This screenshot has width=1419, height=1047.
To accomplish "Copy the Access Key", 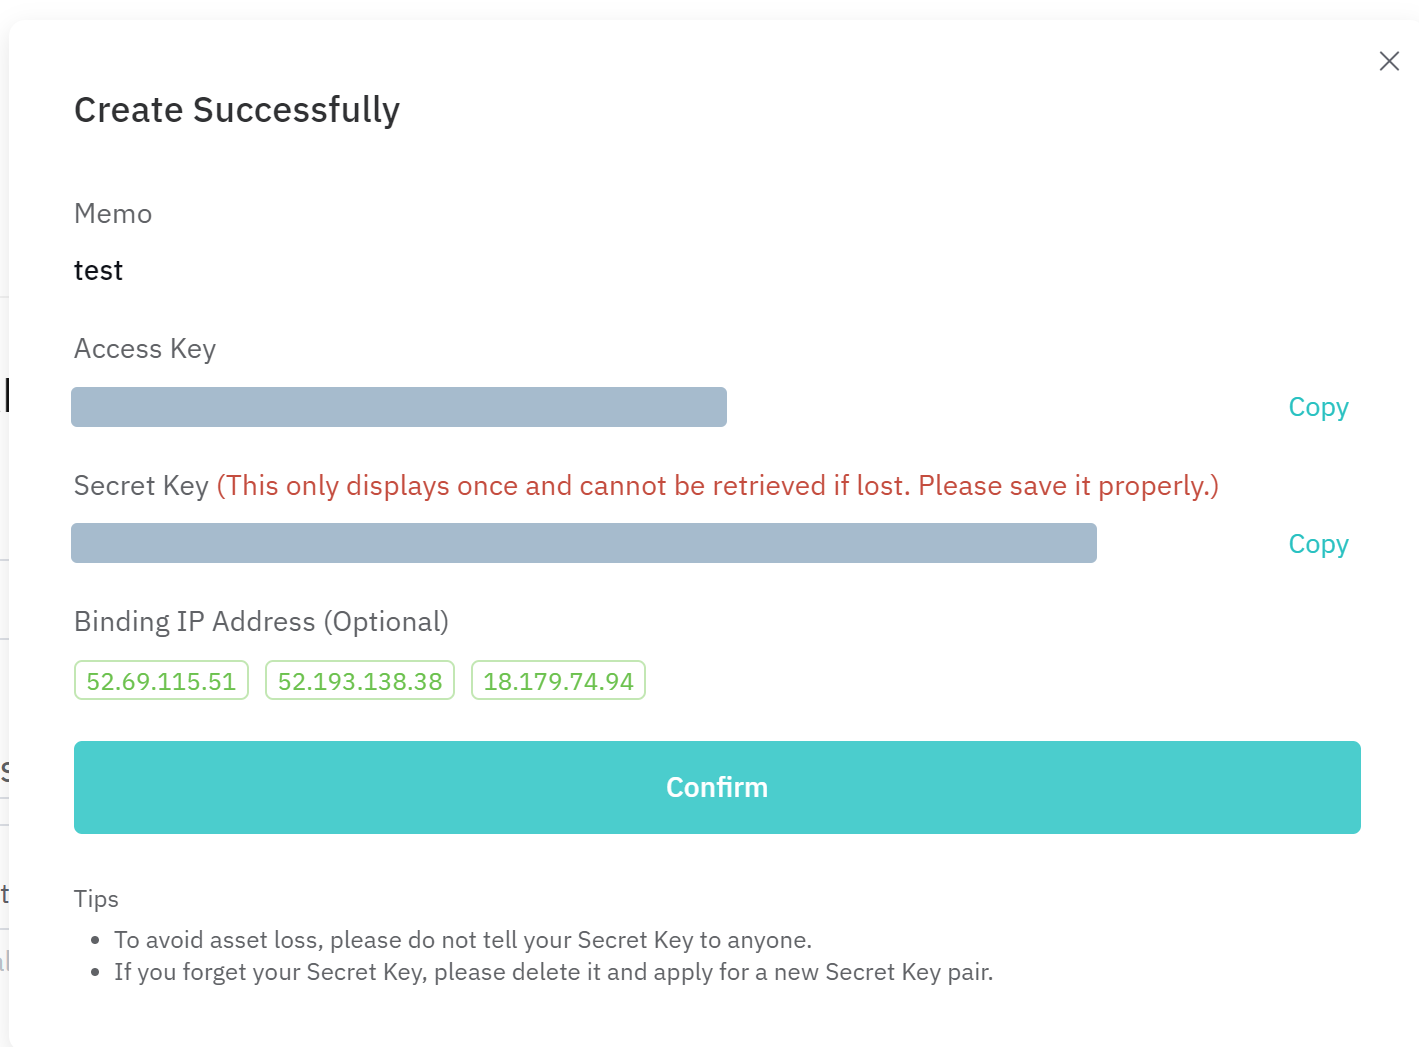I will 1318,407.
